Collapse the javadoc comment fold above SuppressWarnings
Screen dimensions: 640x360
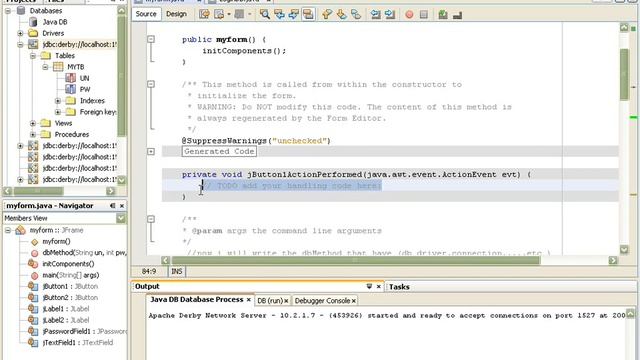coord(151,84)
